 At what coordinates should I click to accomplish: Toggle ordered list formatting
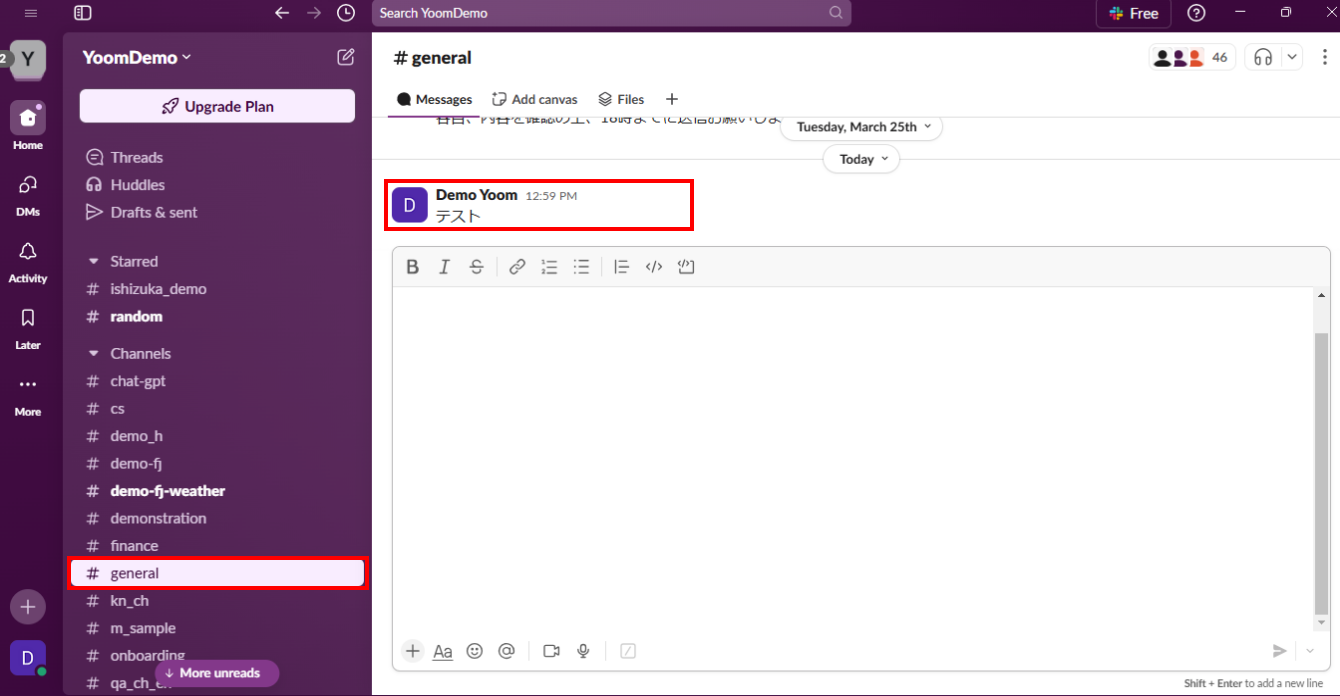pos(549,267)
